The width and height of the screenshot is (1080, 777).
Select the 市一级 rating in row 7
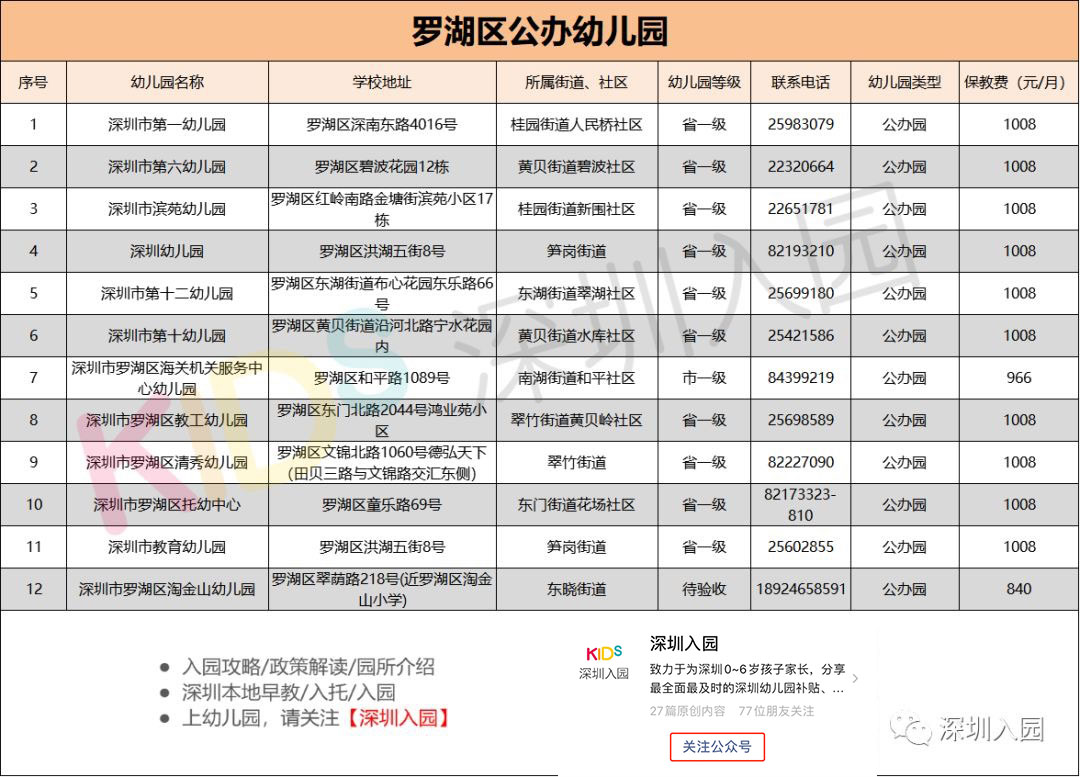click(x=703, y=377)
